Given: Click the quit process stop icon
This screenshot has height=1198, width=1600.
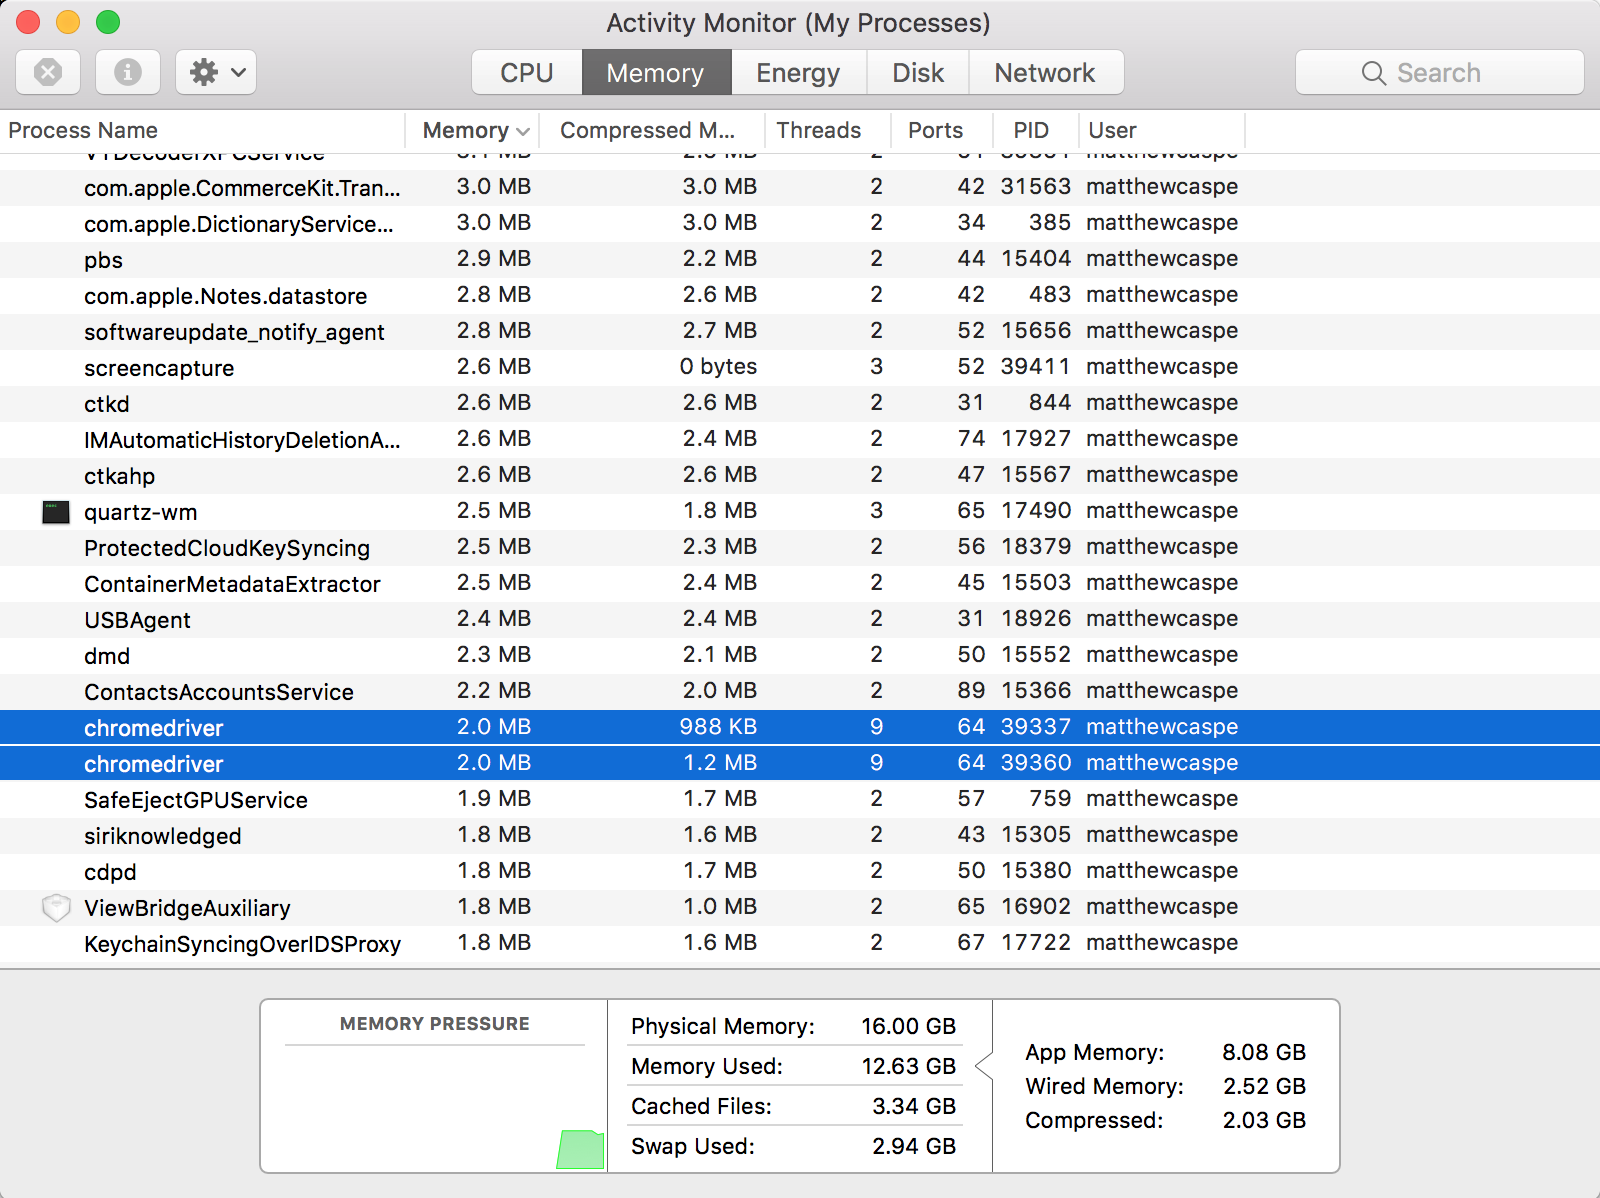Looking at the screenshot, I should [48, 72].
